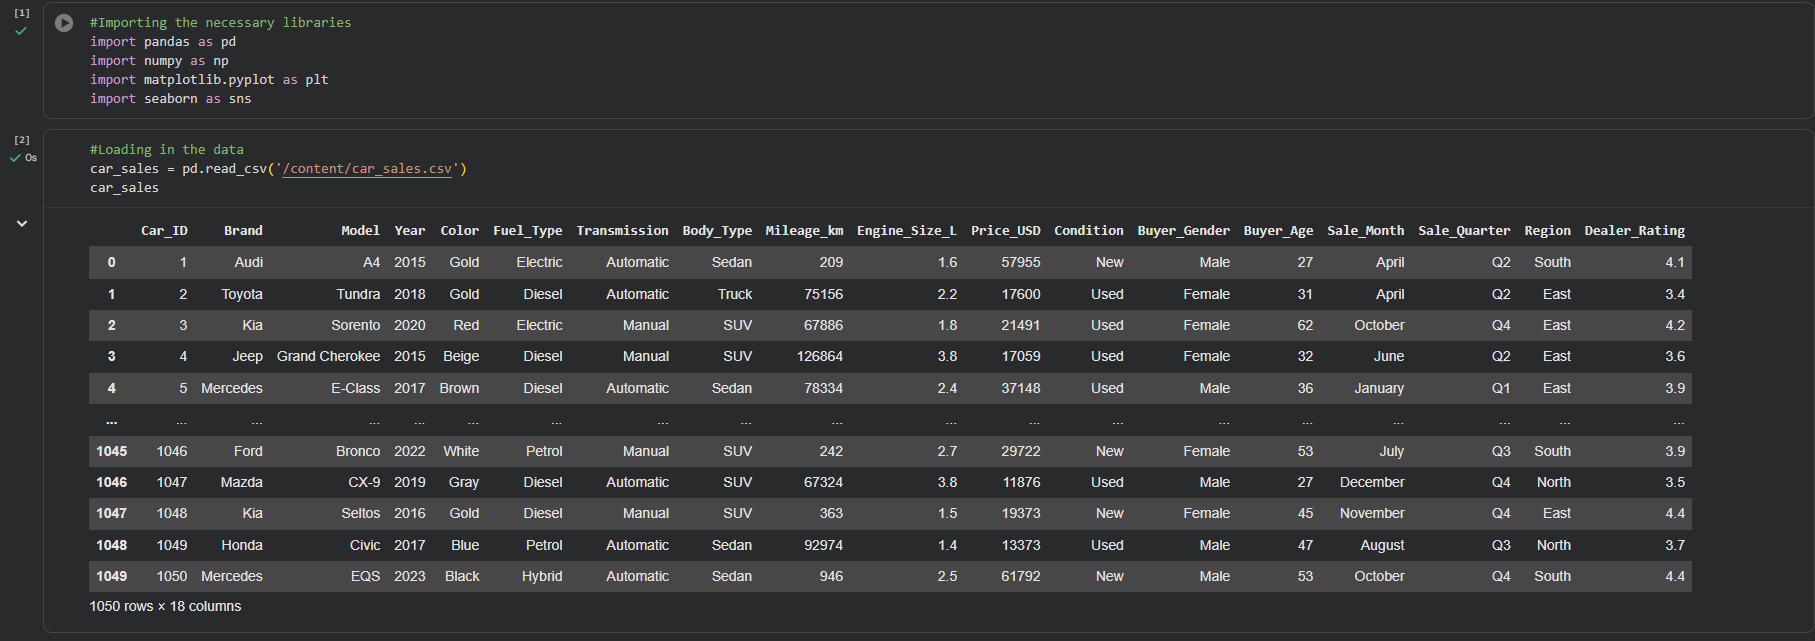Select the Toyota brand cell
This screenshot has height=641, width=1815.
point(242,294)
